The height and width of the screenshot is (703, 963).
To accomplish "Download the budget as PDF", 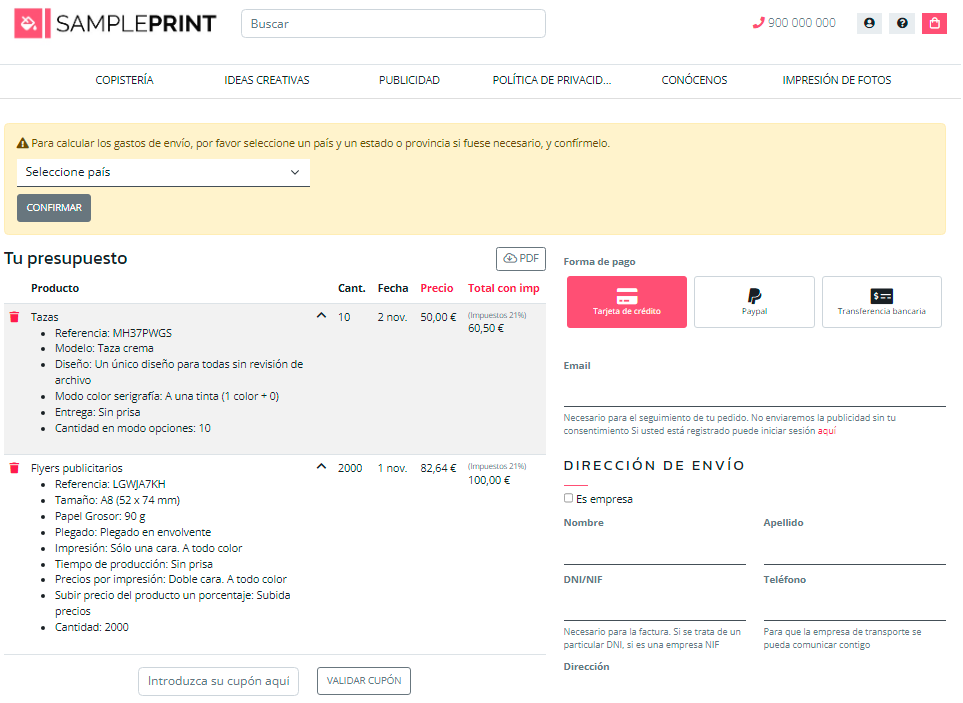I will click(x=521, y=258).
